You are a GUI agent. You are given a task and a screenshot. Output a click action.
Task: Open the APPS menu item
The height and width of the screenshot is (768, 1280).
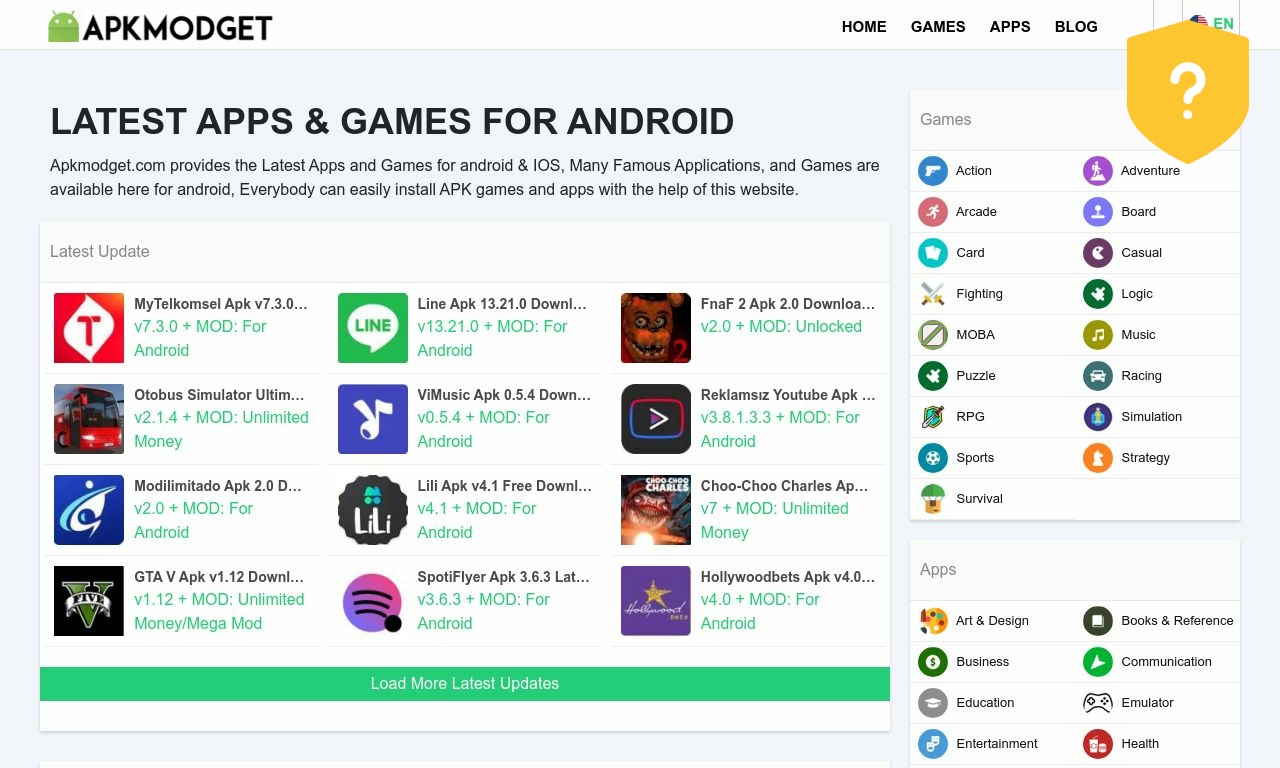[1010, 27]
